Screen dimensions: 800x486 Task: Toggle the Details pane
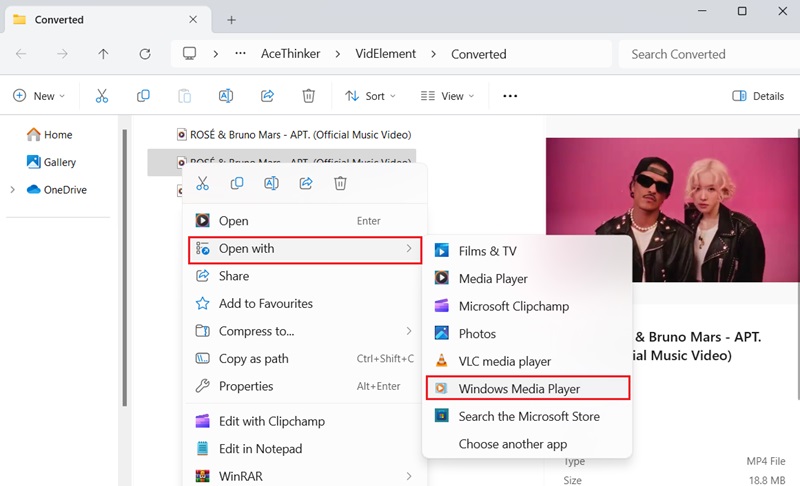coord(758,96)
